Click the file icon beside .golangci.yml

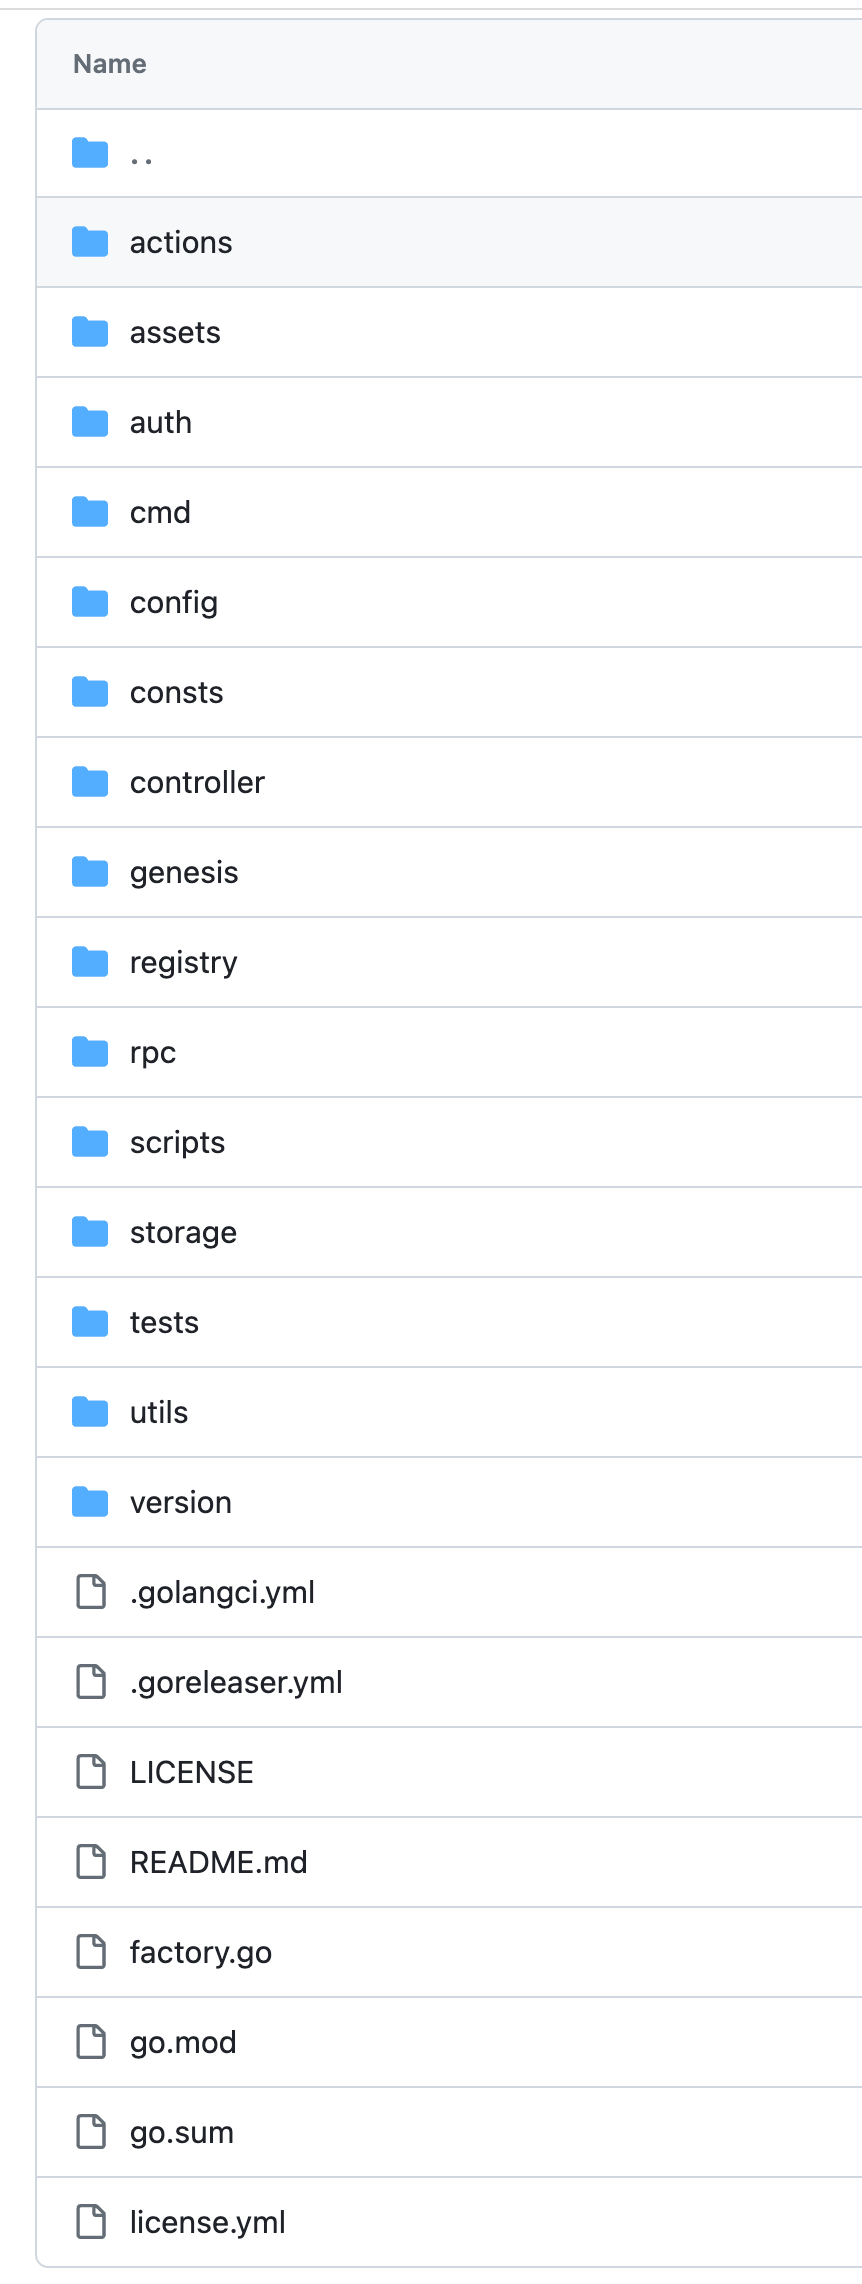[x=91, y=1592]
